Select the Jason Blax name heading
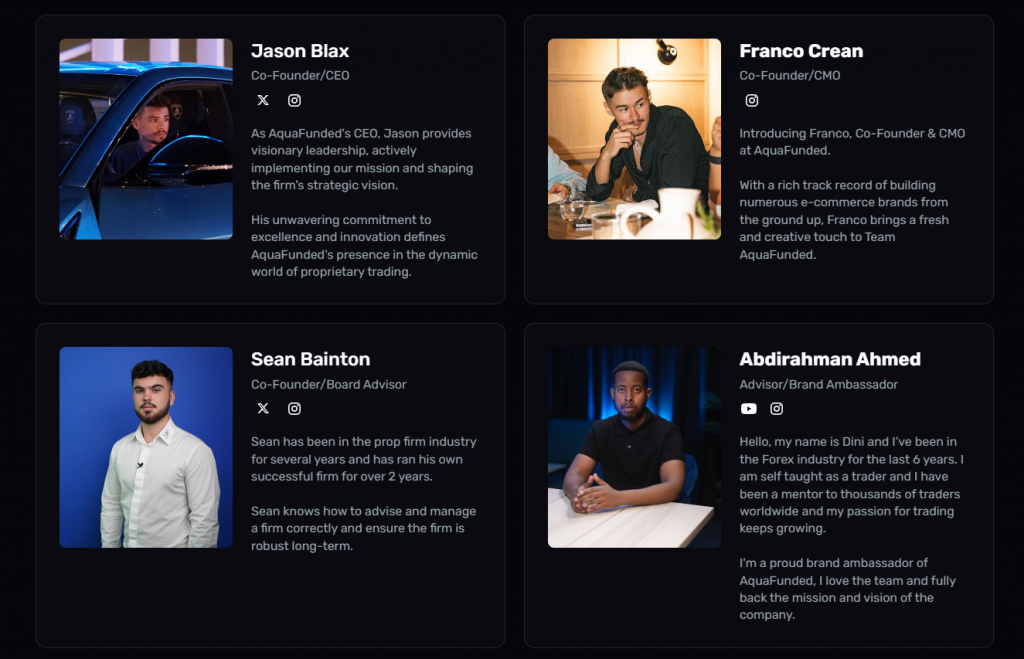The height and width of the screenshot is (659, 1024). pyautogui.click(x=300, y=51)
